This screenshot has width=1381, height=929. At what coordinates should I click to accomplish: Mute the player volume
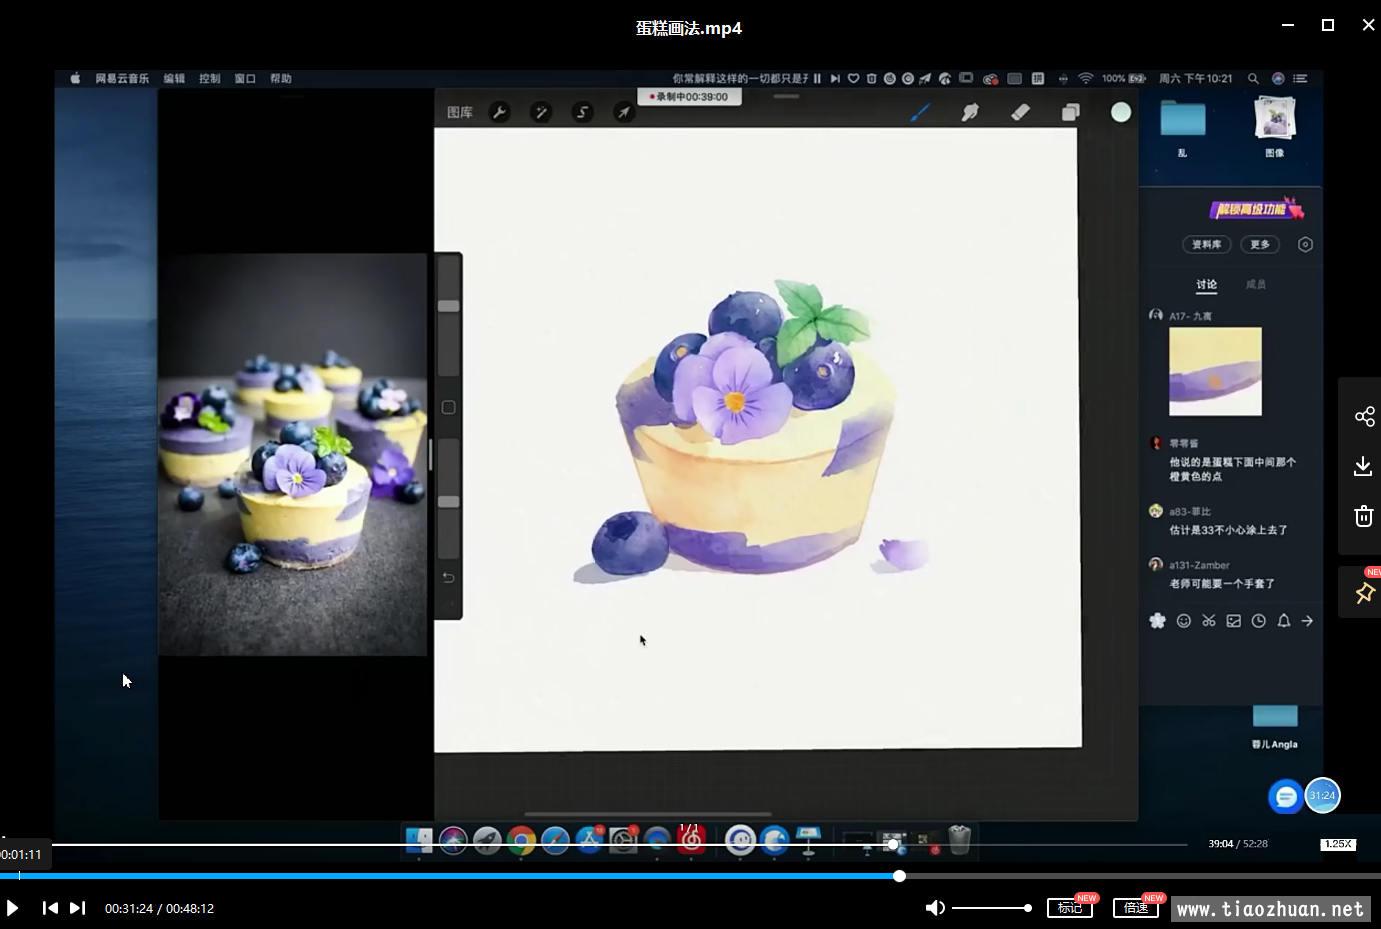(934, 908)
